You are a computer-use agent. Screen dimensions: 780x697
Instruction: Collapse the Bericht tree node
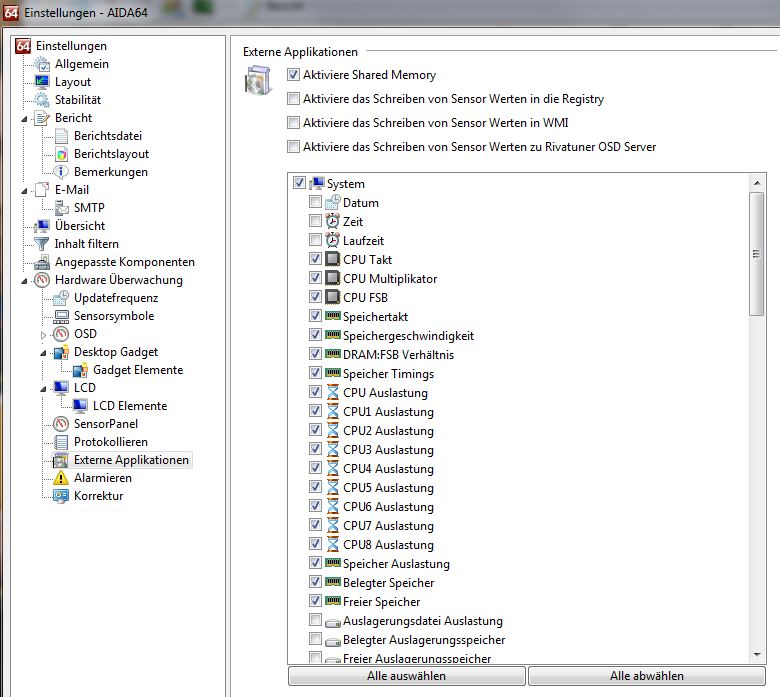(24, 119)
